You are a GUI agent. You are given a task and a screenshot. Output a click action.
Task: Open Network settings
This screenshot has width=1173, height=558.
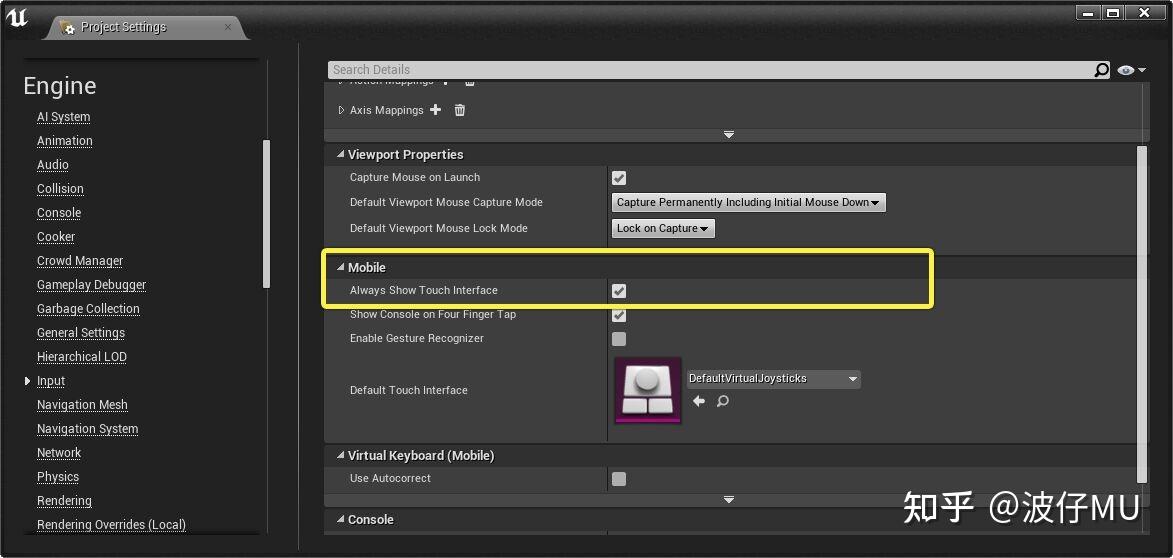click(59, 453)
